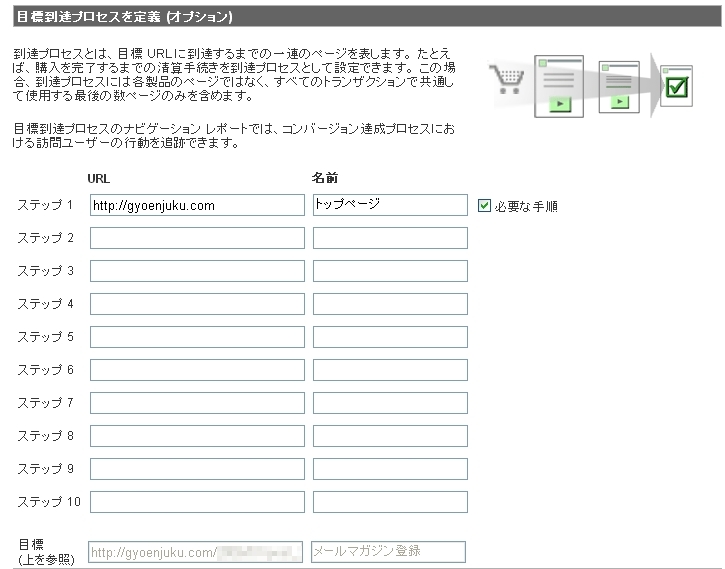725x569 pixels.
Task: Toggle the 必要な手順 checkbox
Action: click(485, 206)
